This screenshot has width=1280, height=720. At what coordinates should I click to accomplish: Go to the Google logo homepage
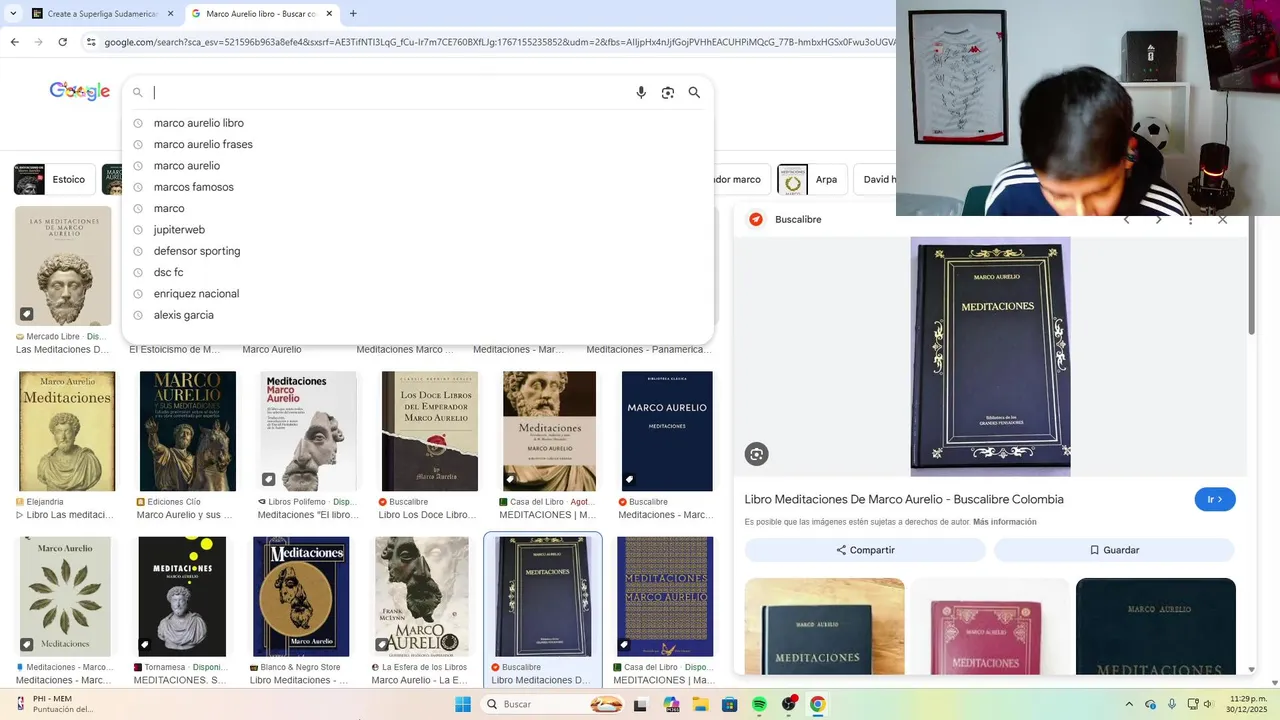coord(80,91)
